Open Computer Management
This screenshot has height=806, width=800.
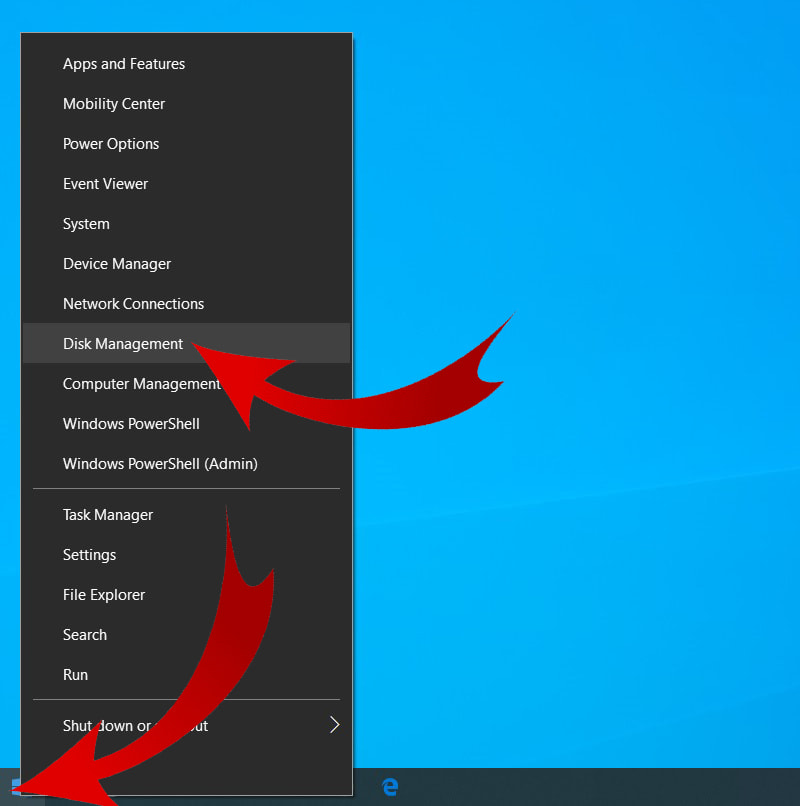tap(141, 383)
